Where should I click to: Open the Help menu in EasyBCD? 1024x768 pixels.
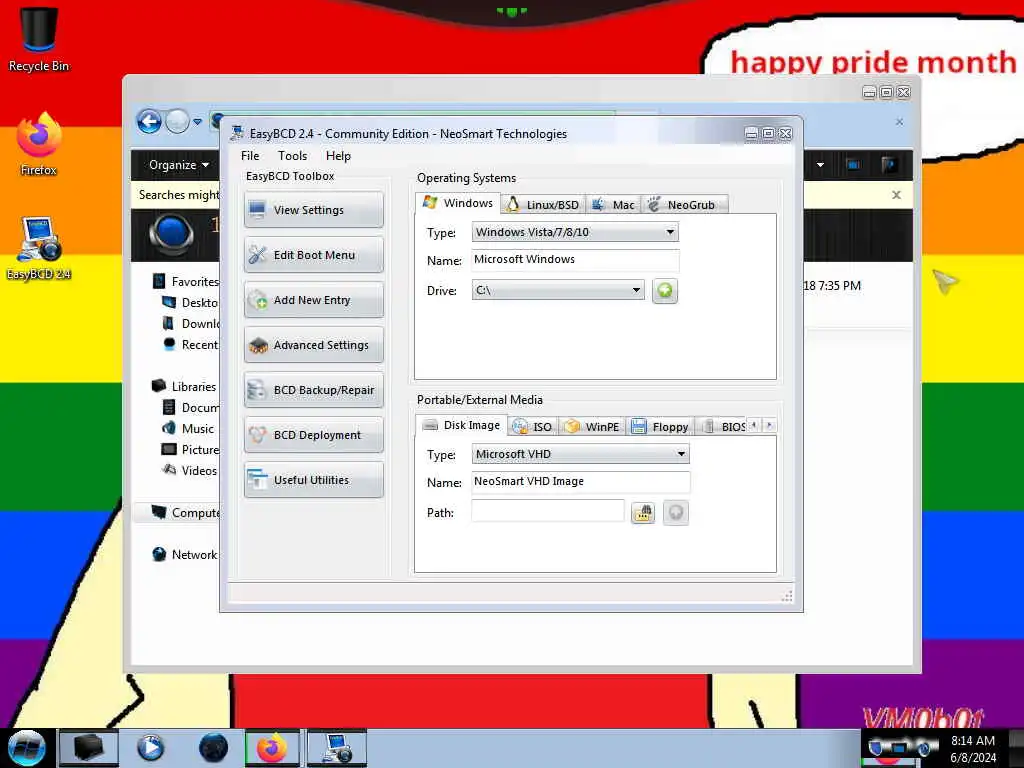338,155
